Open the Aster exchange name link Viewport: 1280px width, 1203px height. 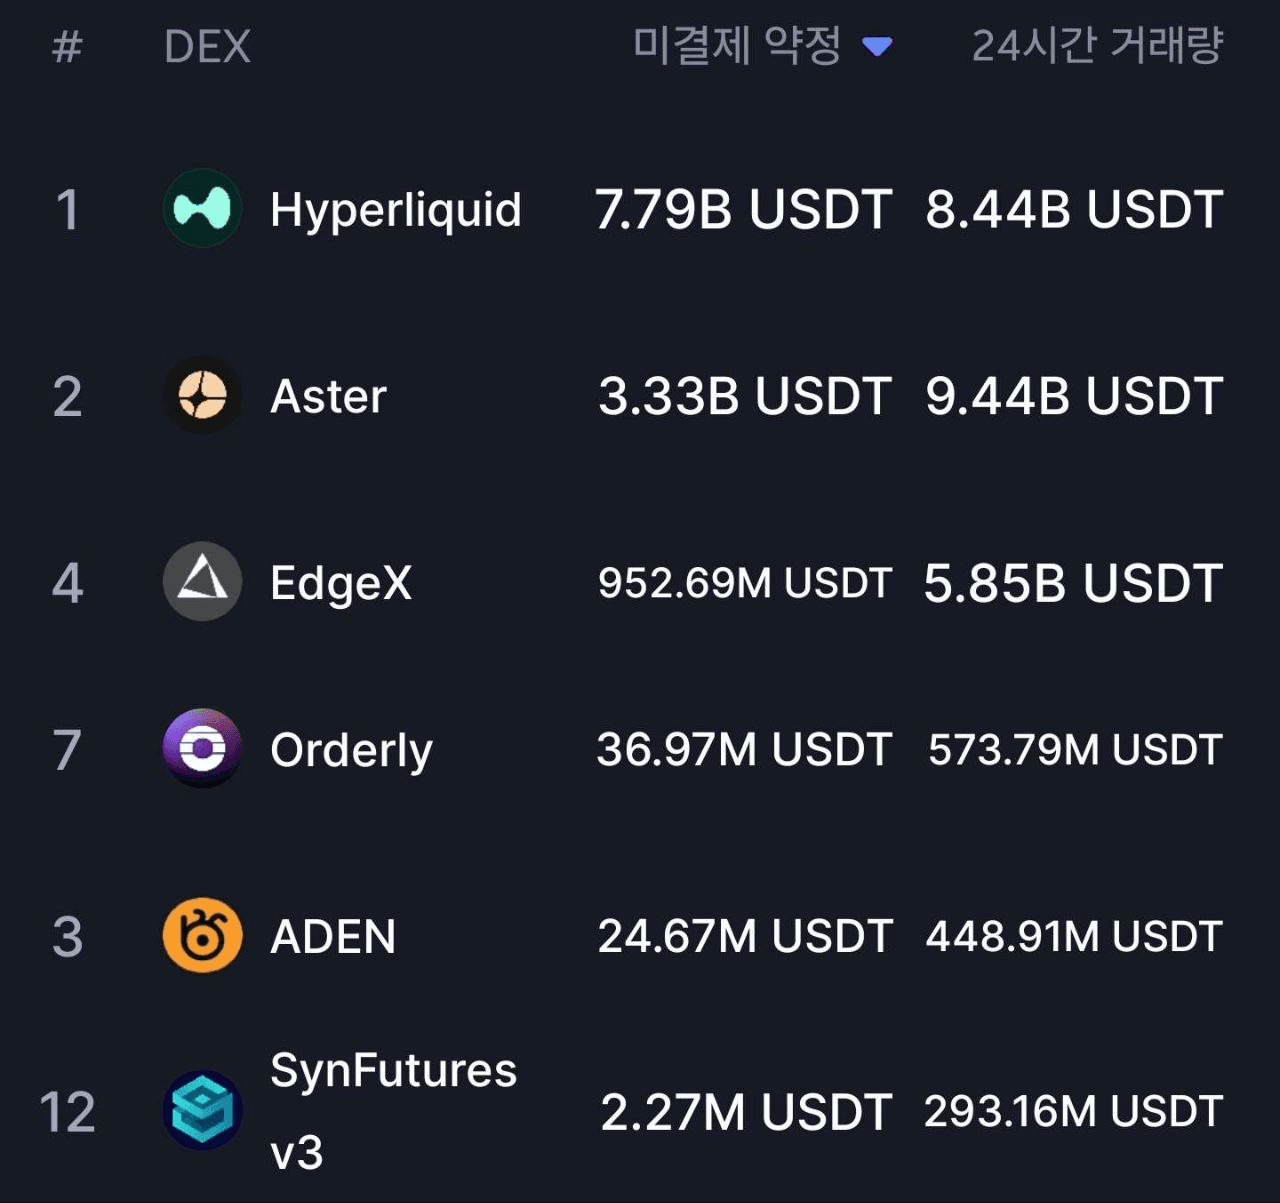point(328,397)
